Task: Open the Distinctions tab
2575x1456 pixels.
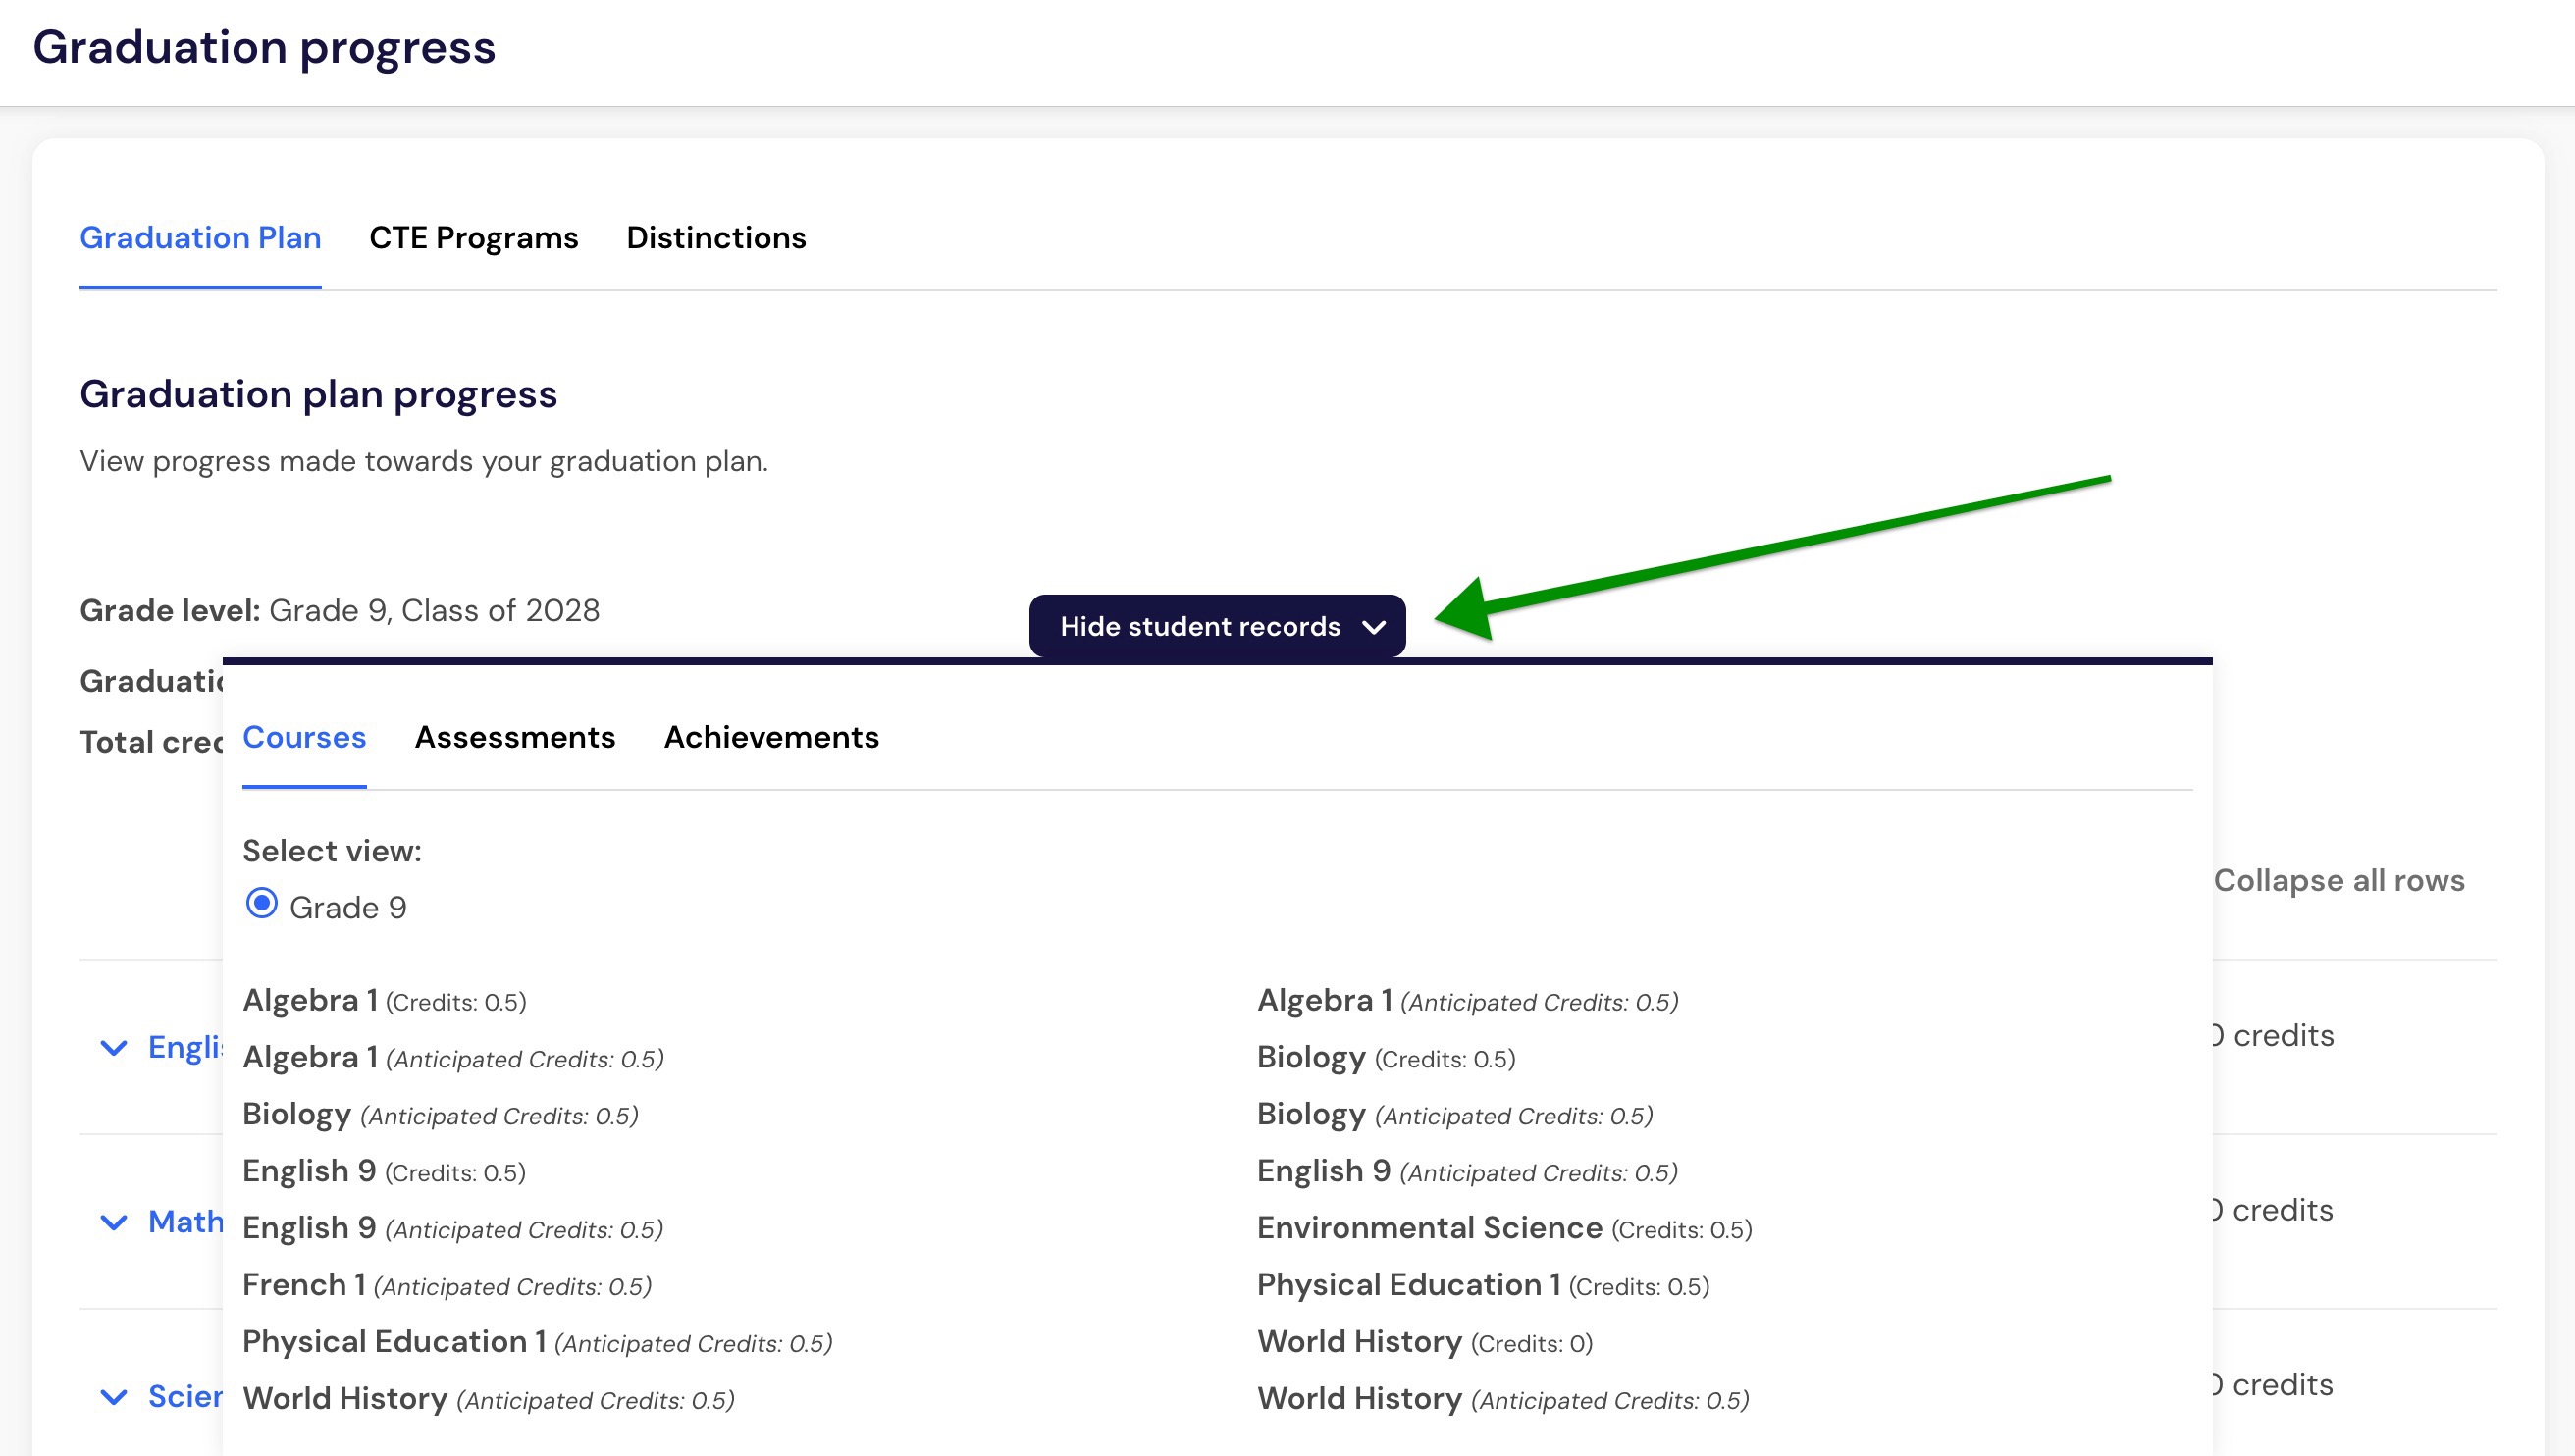Action: (x=716, y=238)
